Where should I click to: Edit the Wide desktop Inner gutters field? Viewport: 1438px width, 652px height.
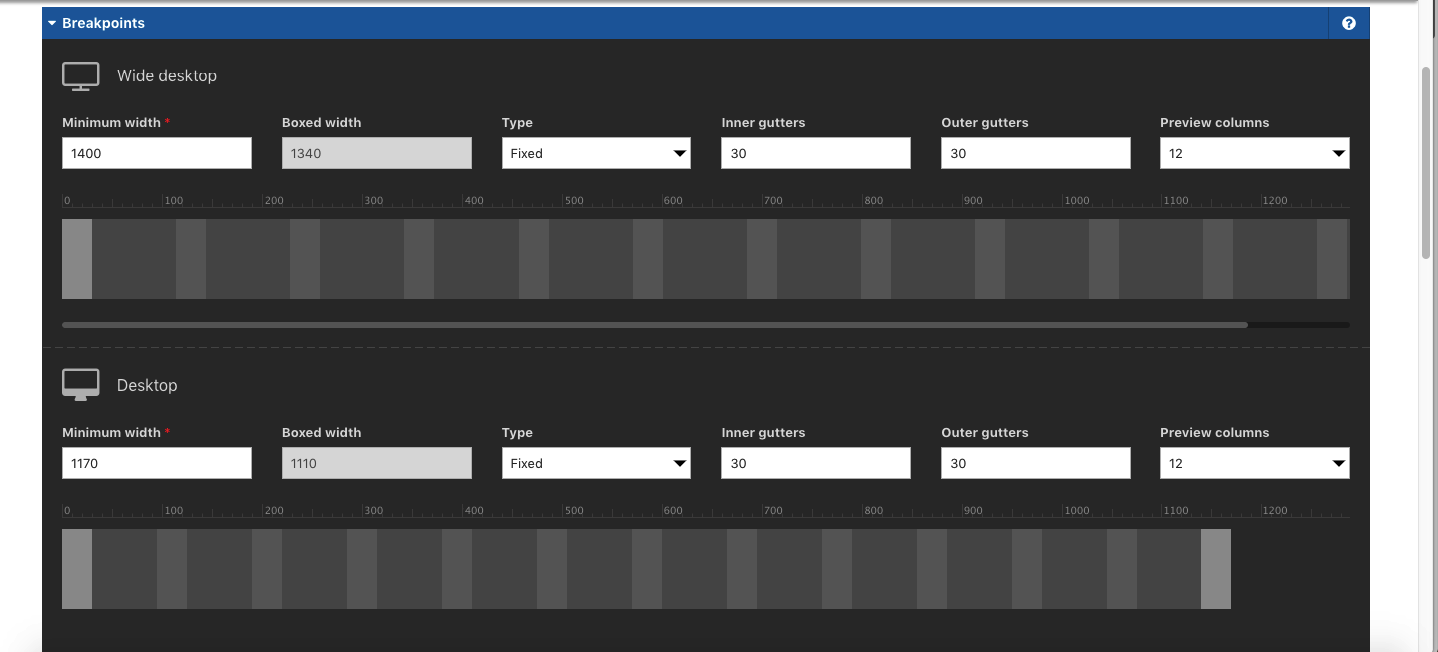point(815,153)
